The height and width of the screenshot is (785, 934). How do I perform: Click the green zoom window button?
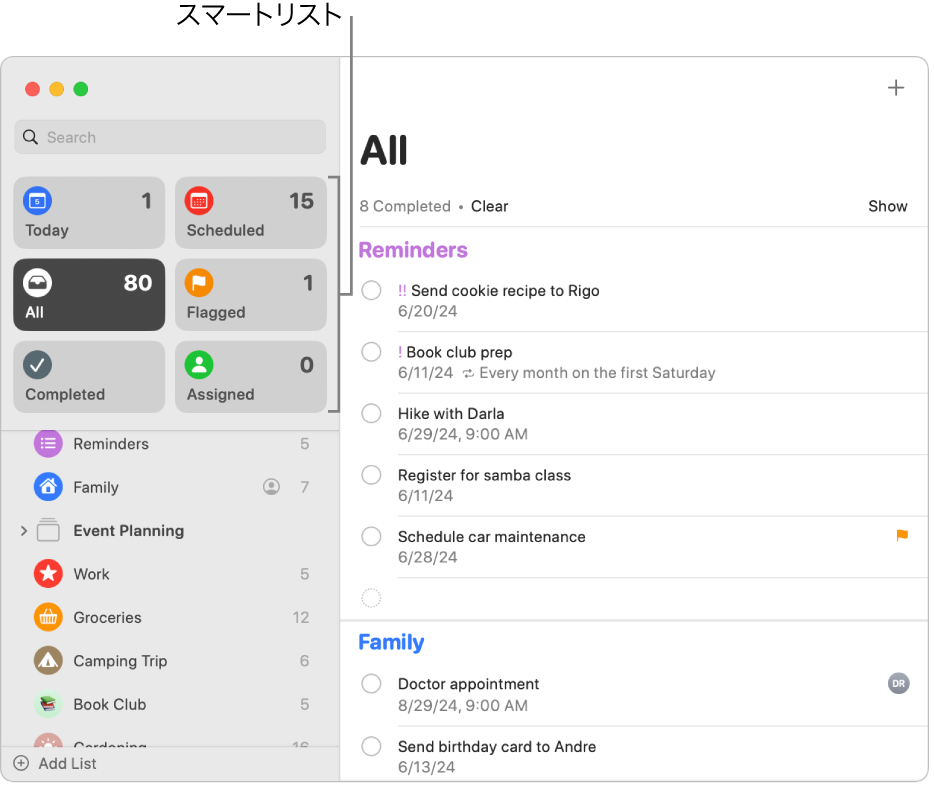80,89
